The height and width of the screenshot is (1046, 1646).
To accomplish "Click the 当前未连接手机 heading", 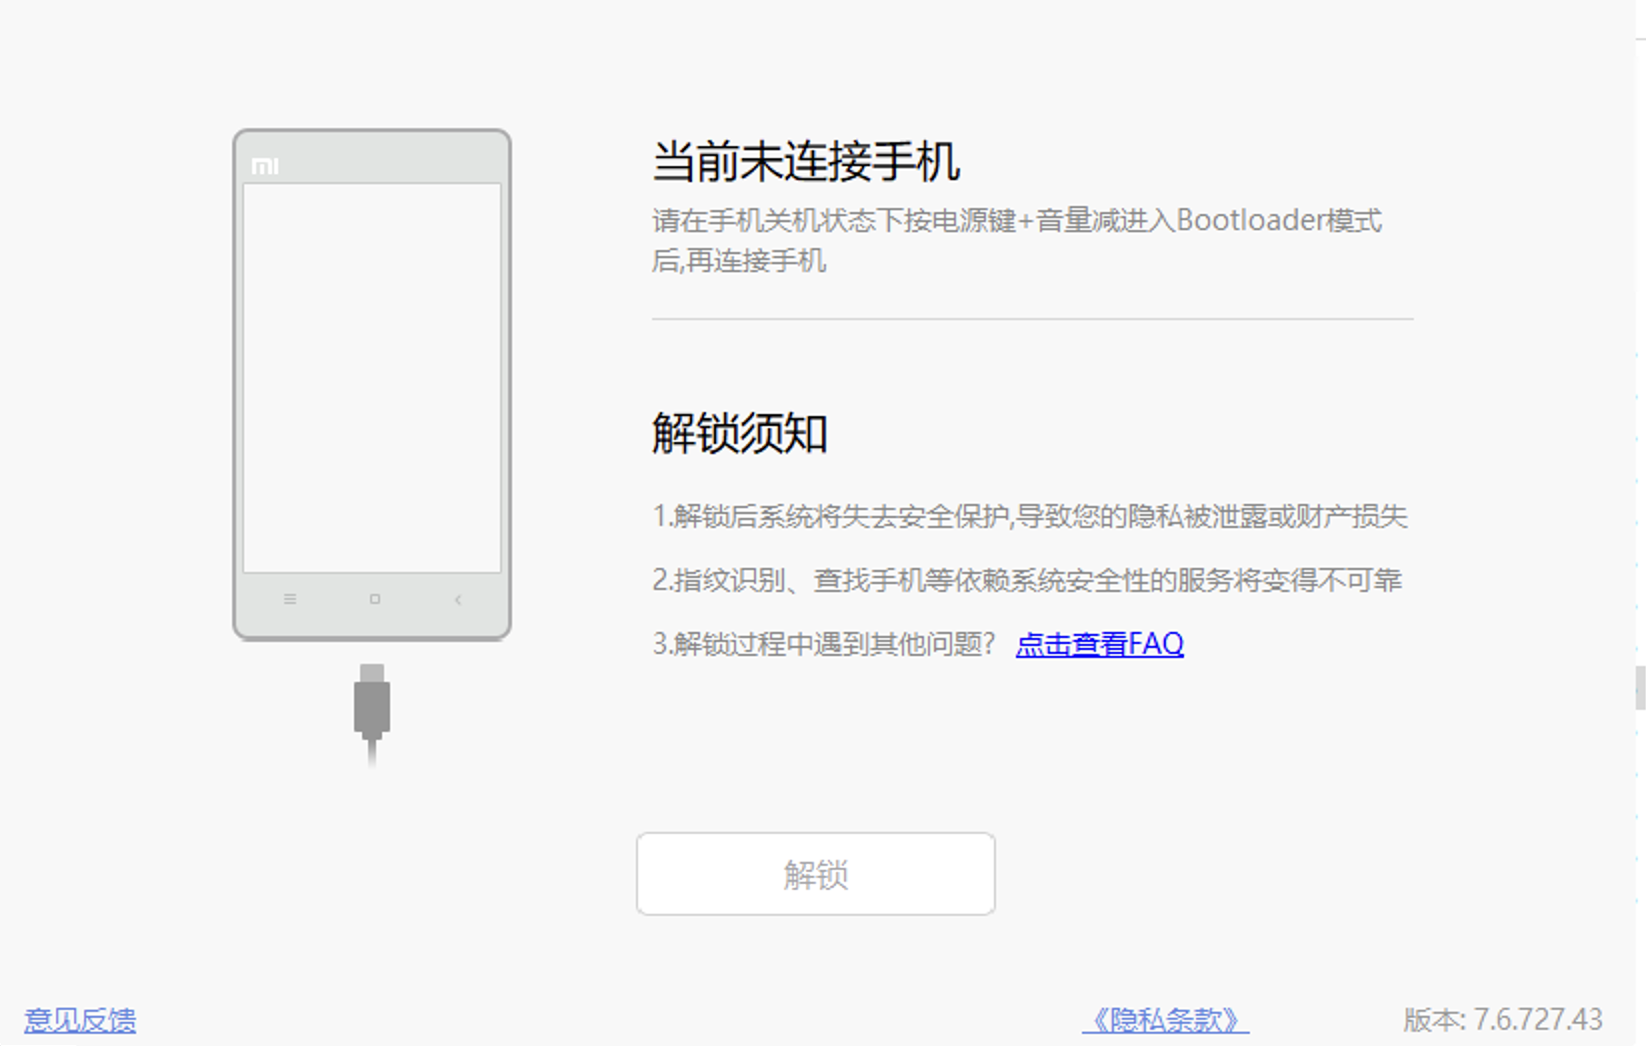I will 806,162.
